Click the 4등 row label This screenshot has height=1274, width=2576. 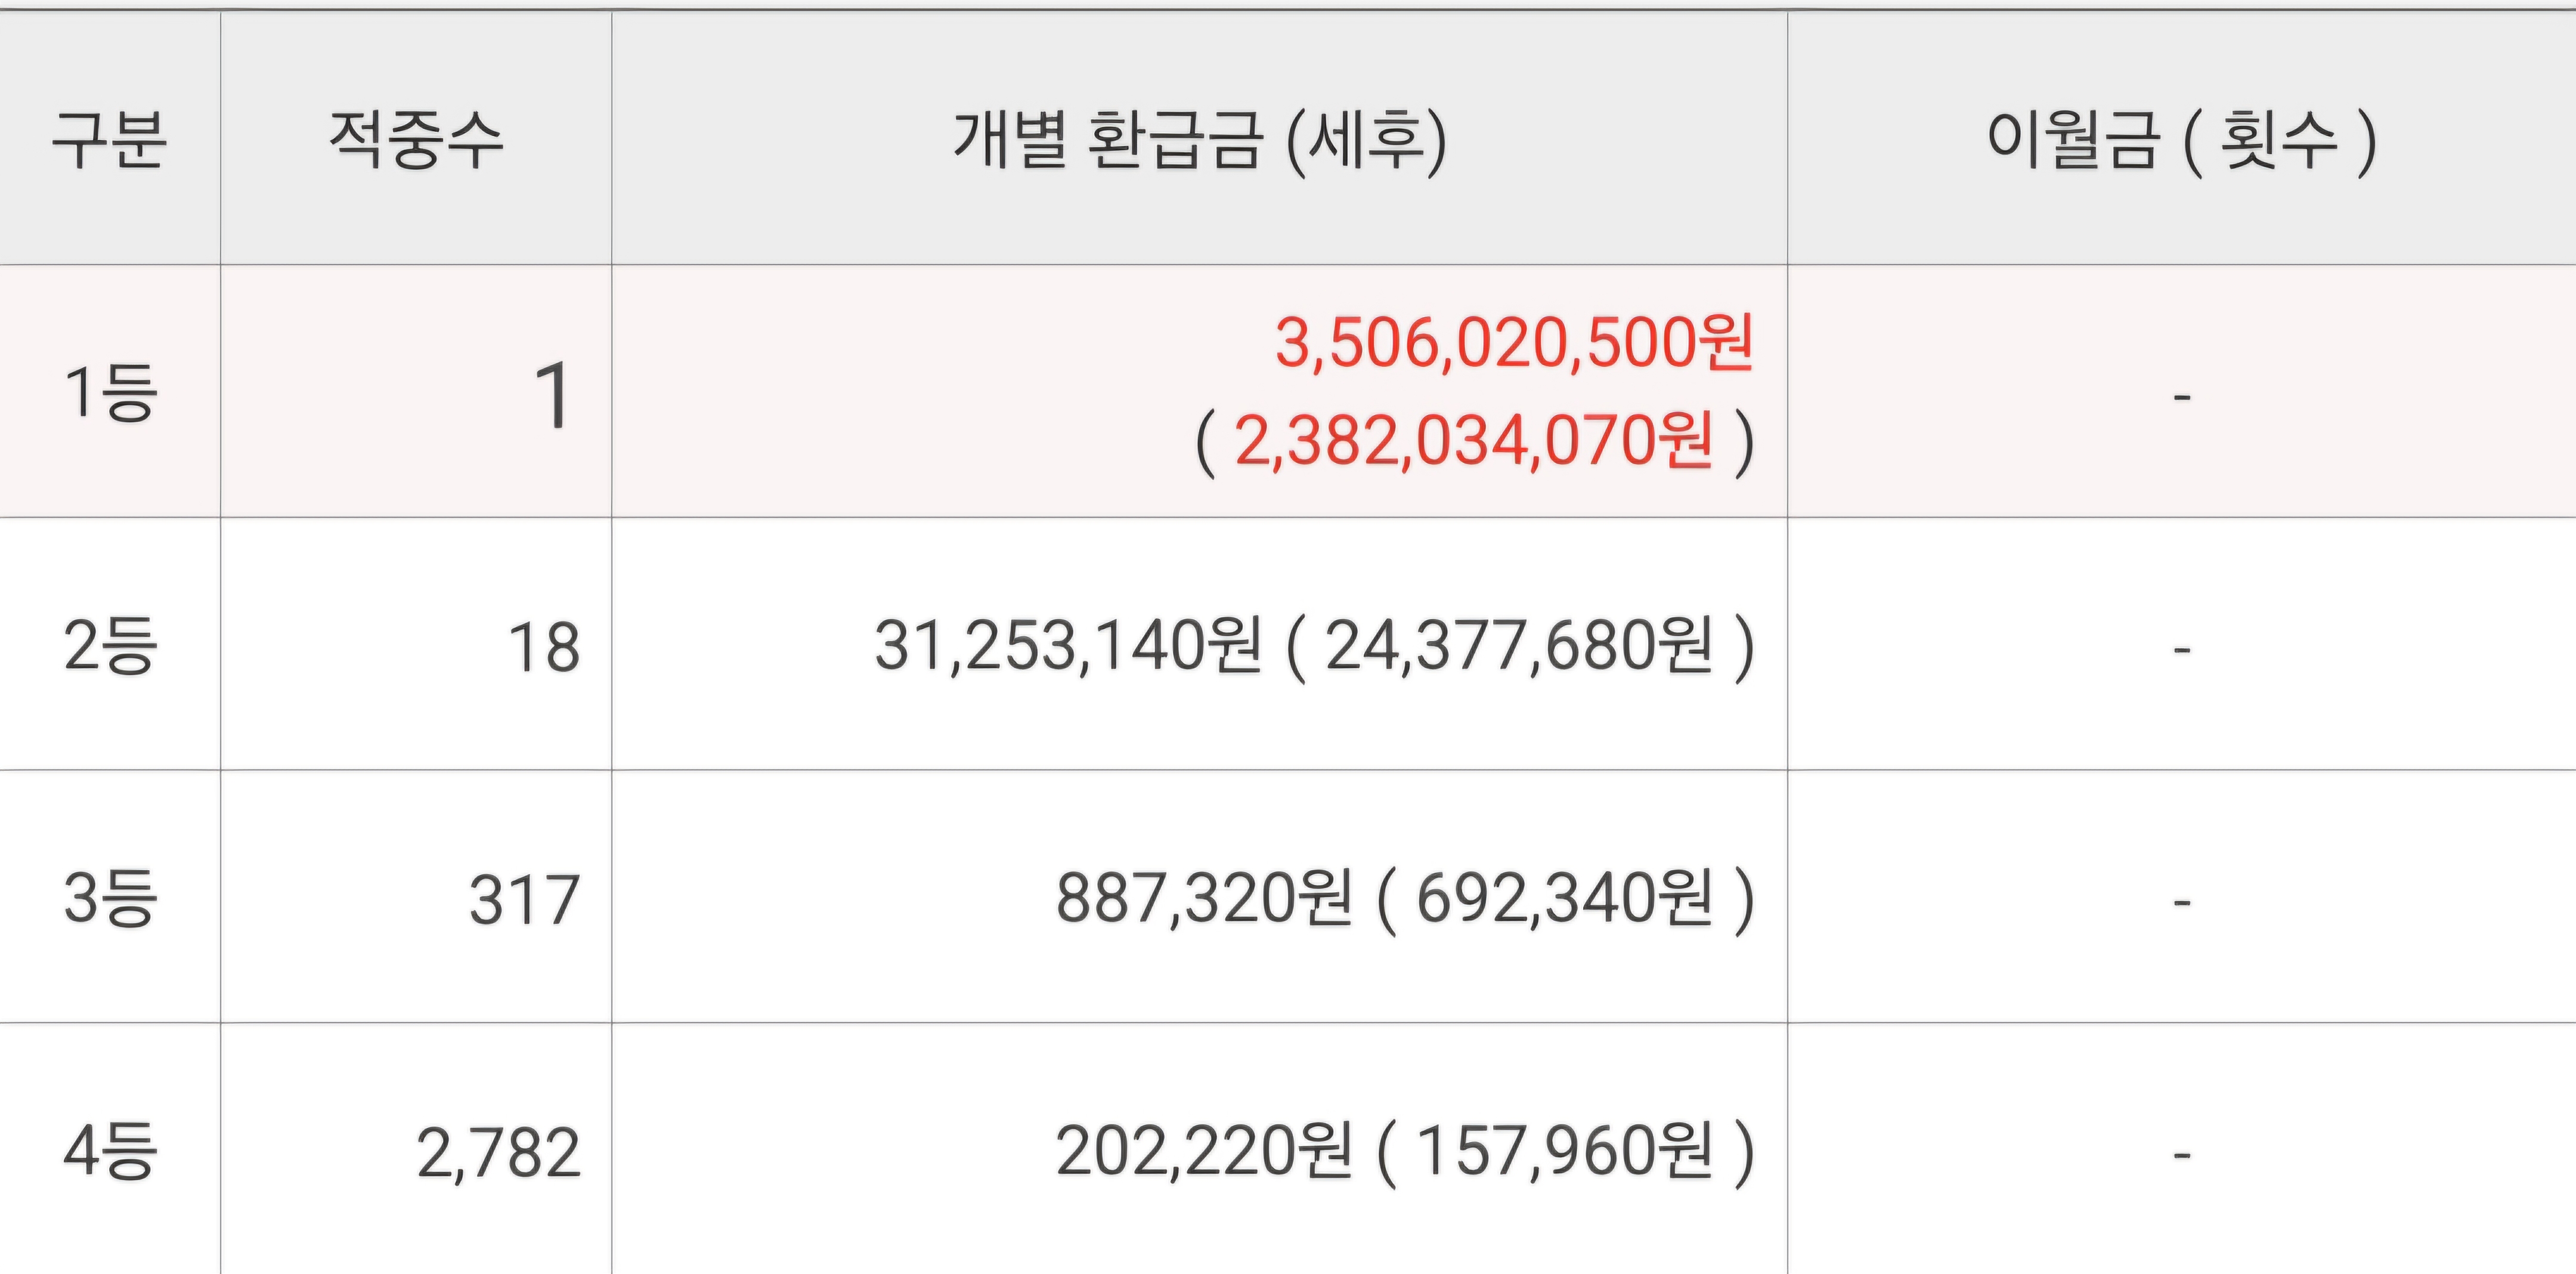pos(109,1151)
